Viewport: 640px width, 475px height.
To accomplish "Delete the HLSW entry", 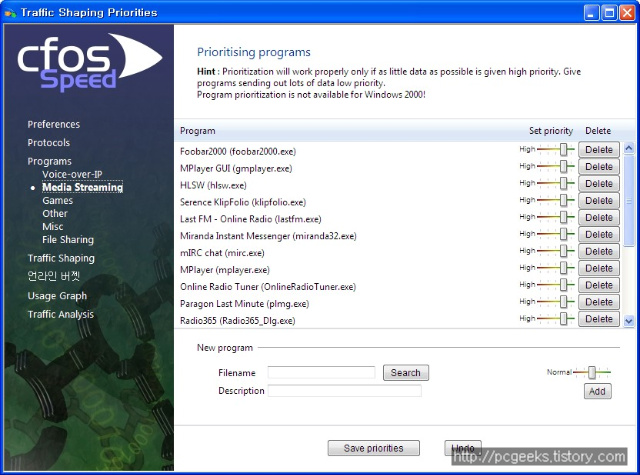I will [x=599, y=184].
